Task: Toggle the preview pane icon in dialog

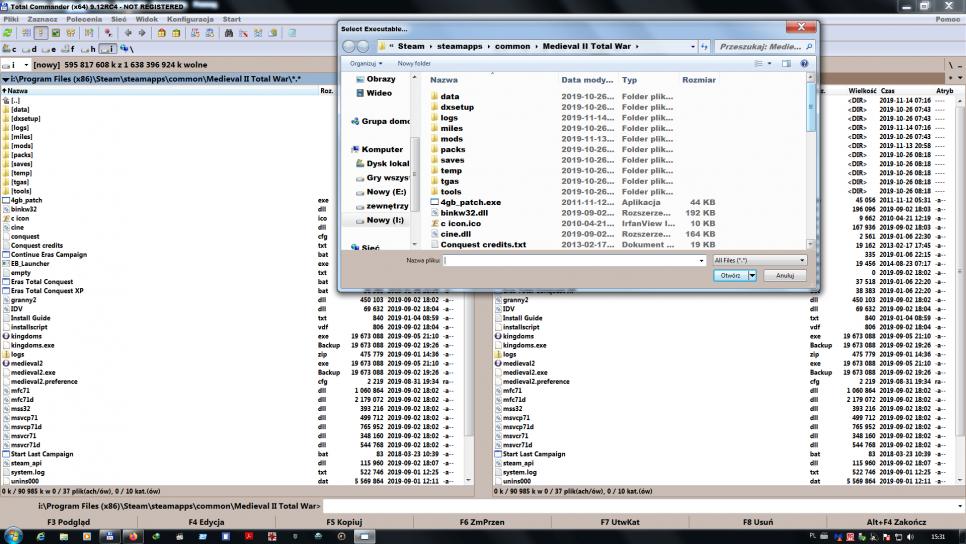Action: click(x=786, y=63)
